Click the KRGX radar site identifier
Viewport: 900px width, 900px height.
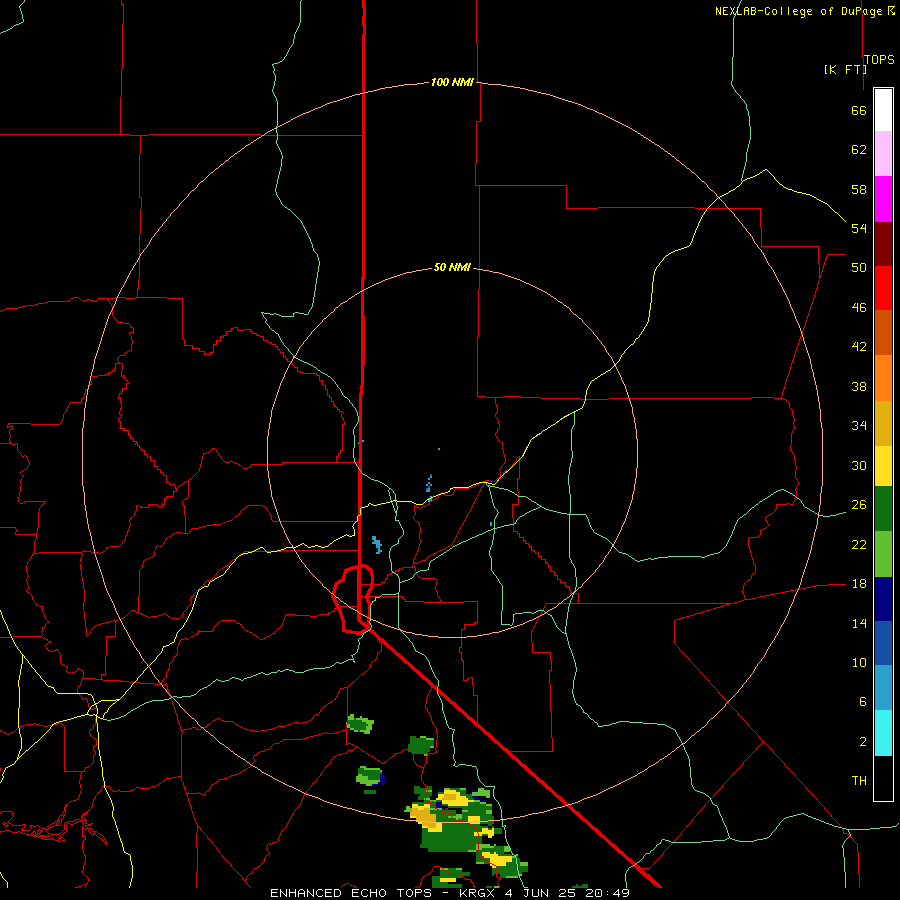[x=476, y=893]
